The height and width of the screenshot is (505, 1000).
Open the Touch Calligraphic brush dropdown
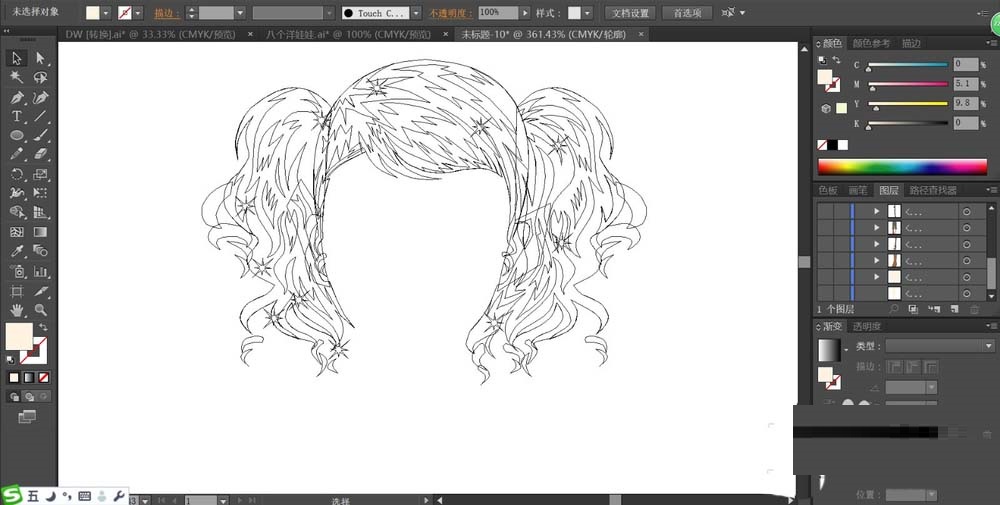pyautogui.click(x=418, y=13)
